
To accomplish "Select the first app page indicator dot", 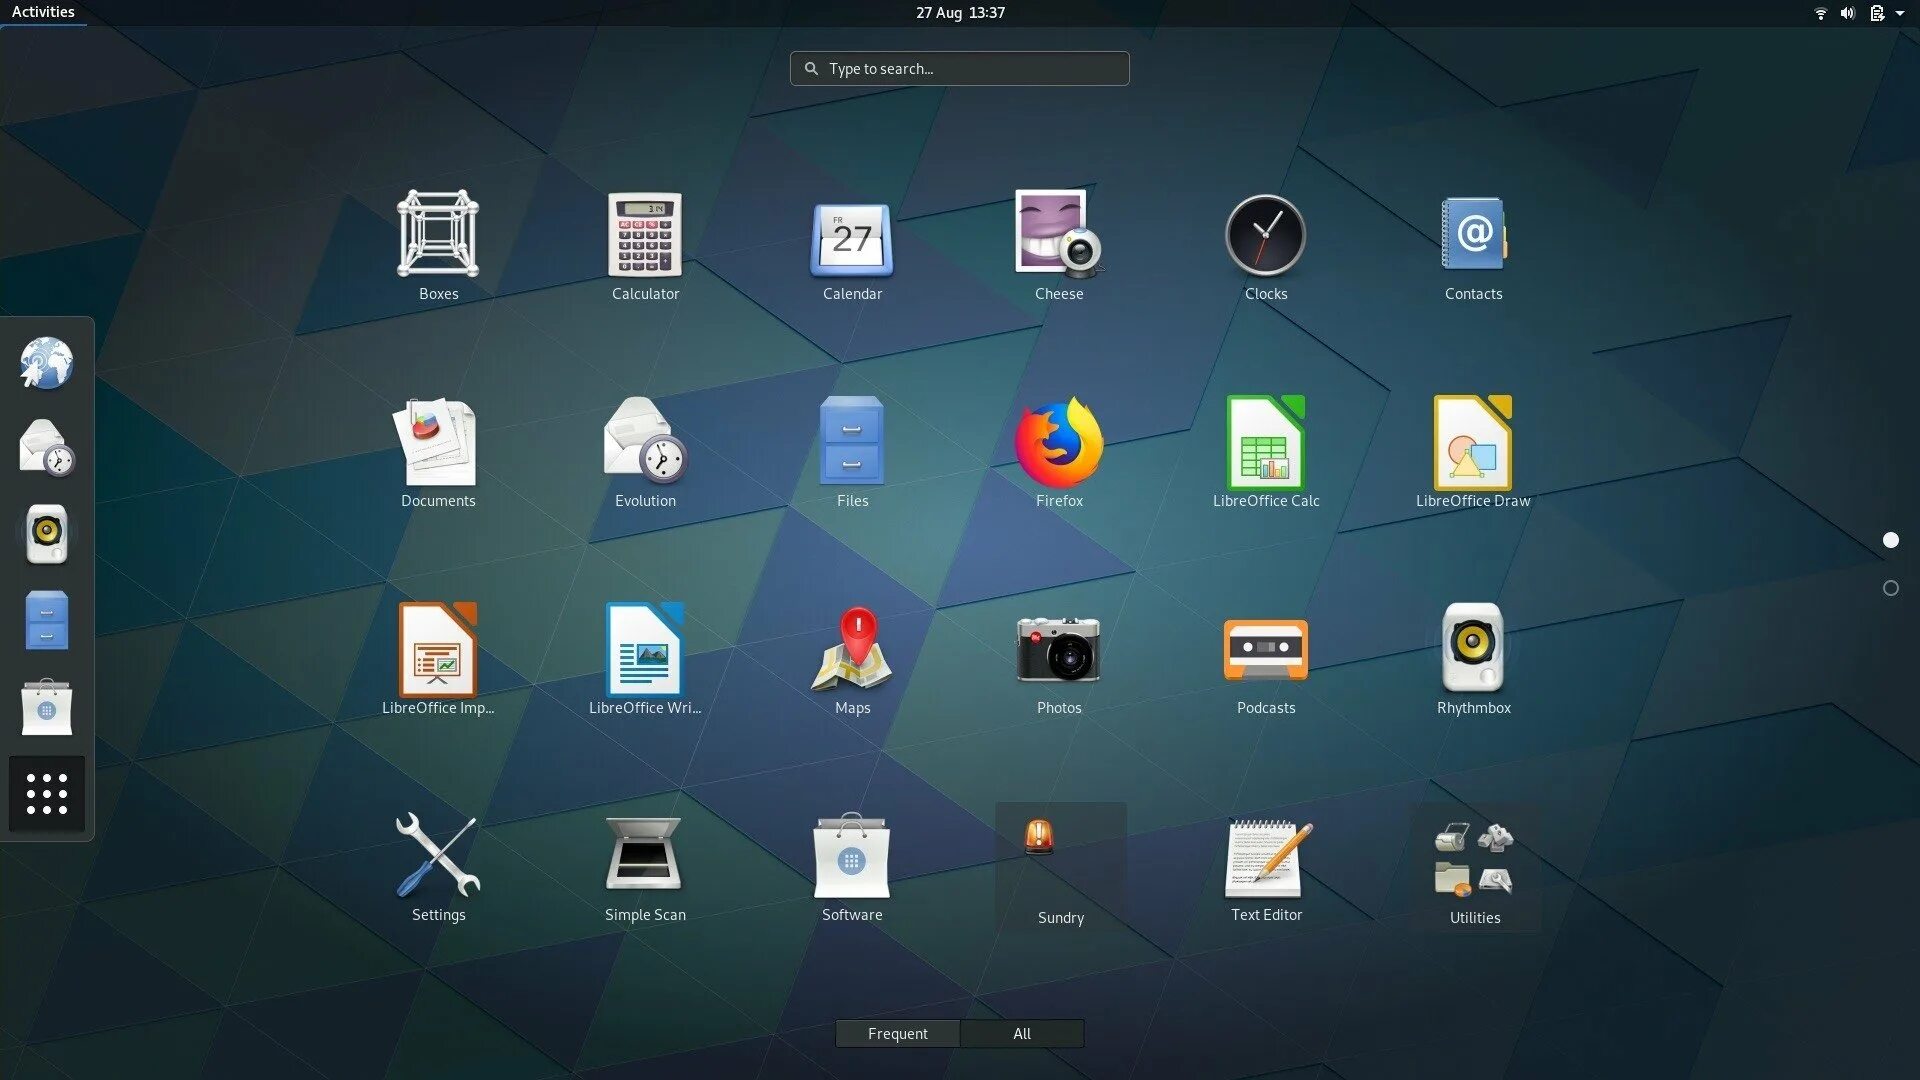I will click(1891, 540).
